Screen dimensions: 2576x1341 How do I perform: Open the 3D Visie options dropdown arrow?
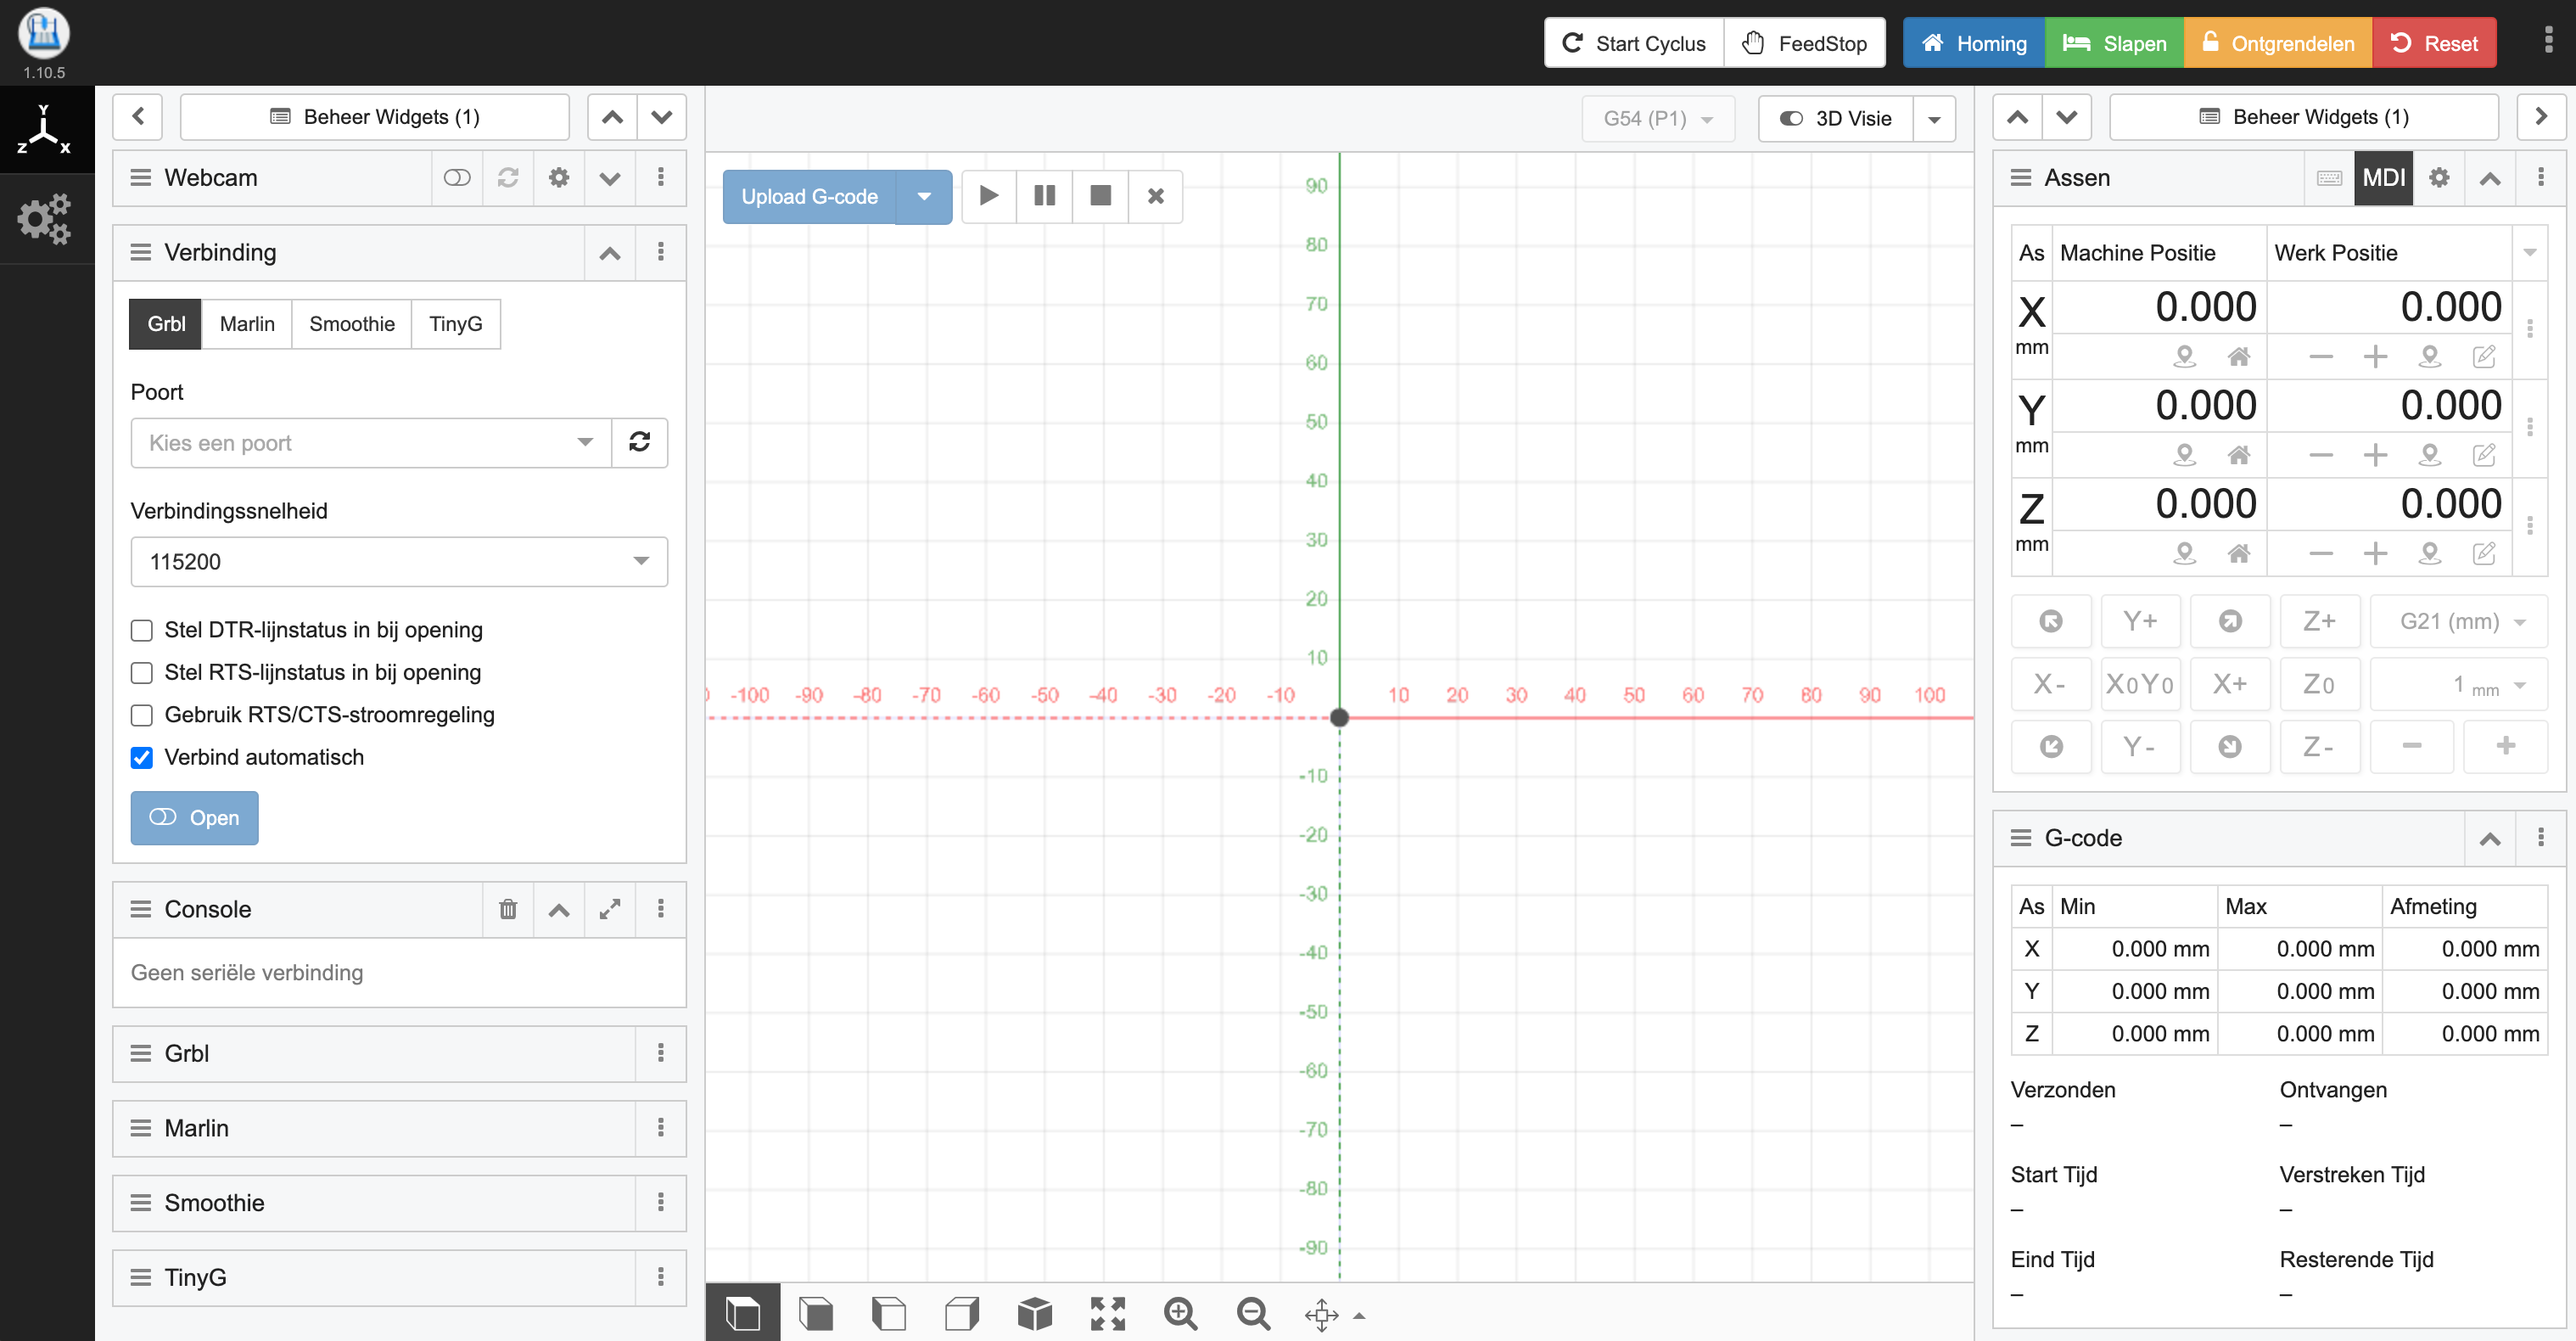coord(1934,118)
